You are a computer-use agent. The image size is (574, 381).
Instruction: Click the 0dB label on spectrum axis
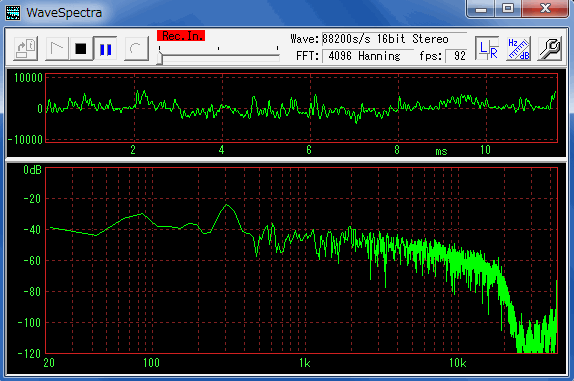pyautogui.click(x=32, y=170)
